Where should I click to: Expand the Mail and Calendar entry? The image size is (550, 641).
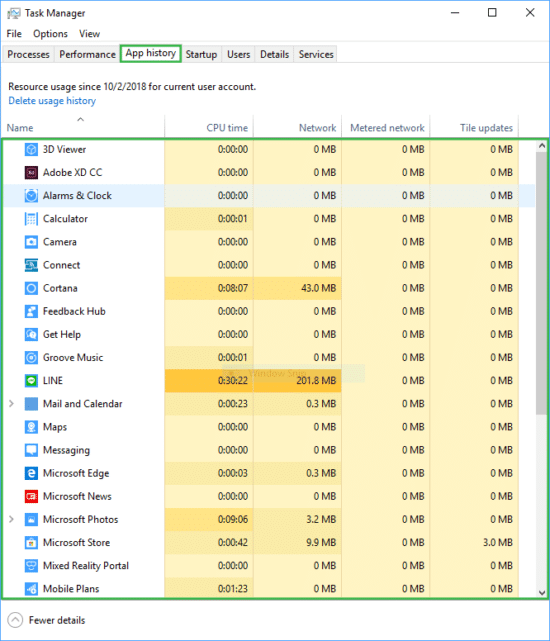[x=11, y=404]
